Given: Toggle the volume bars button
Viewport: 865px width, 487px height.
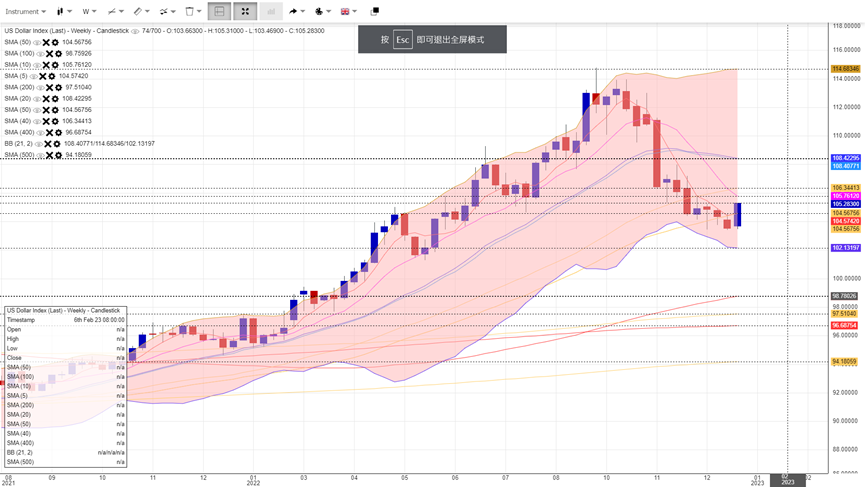Looking at the screenshot, I should point(271,11).
